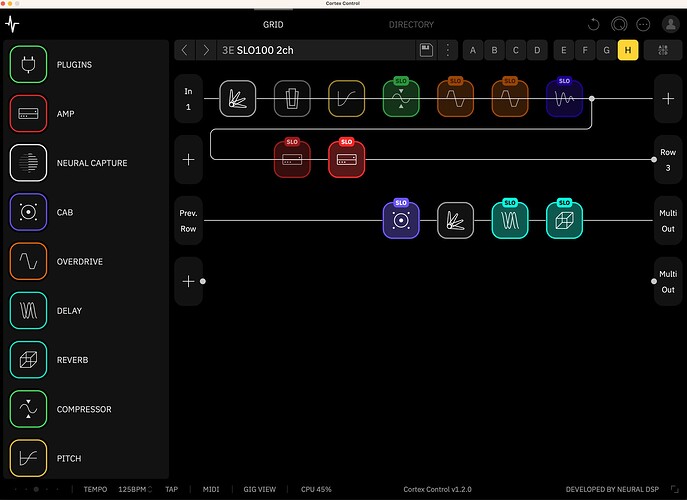
Task: Click the double-circle icon beside undo
Action: click(619, 25)
